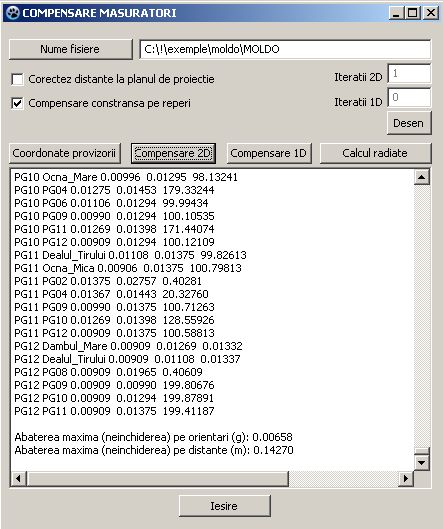Image resolution: width=443 pixels, height=529 pixels.
Task: Click Calcul radiate button
Action: (x=375, y=153)
